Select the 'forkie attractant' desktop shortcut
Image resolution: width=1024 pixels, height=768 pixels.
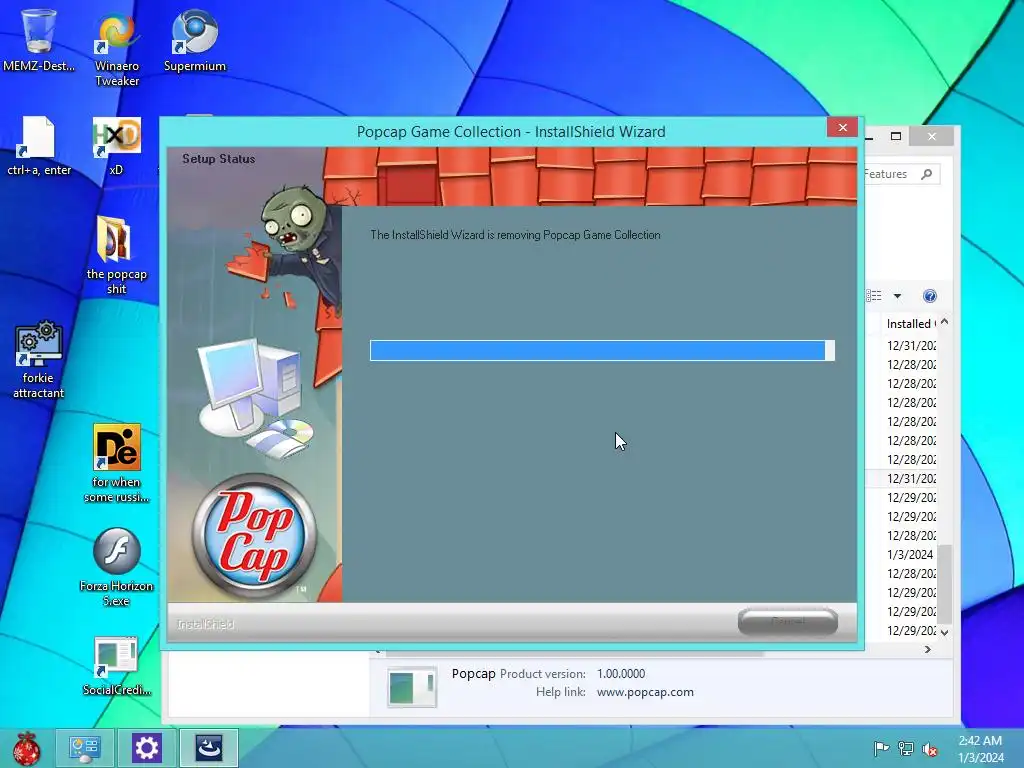(x=39, y=359)
